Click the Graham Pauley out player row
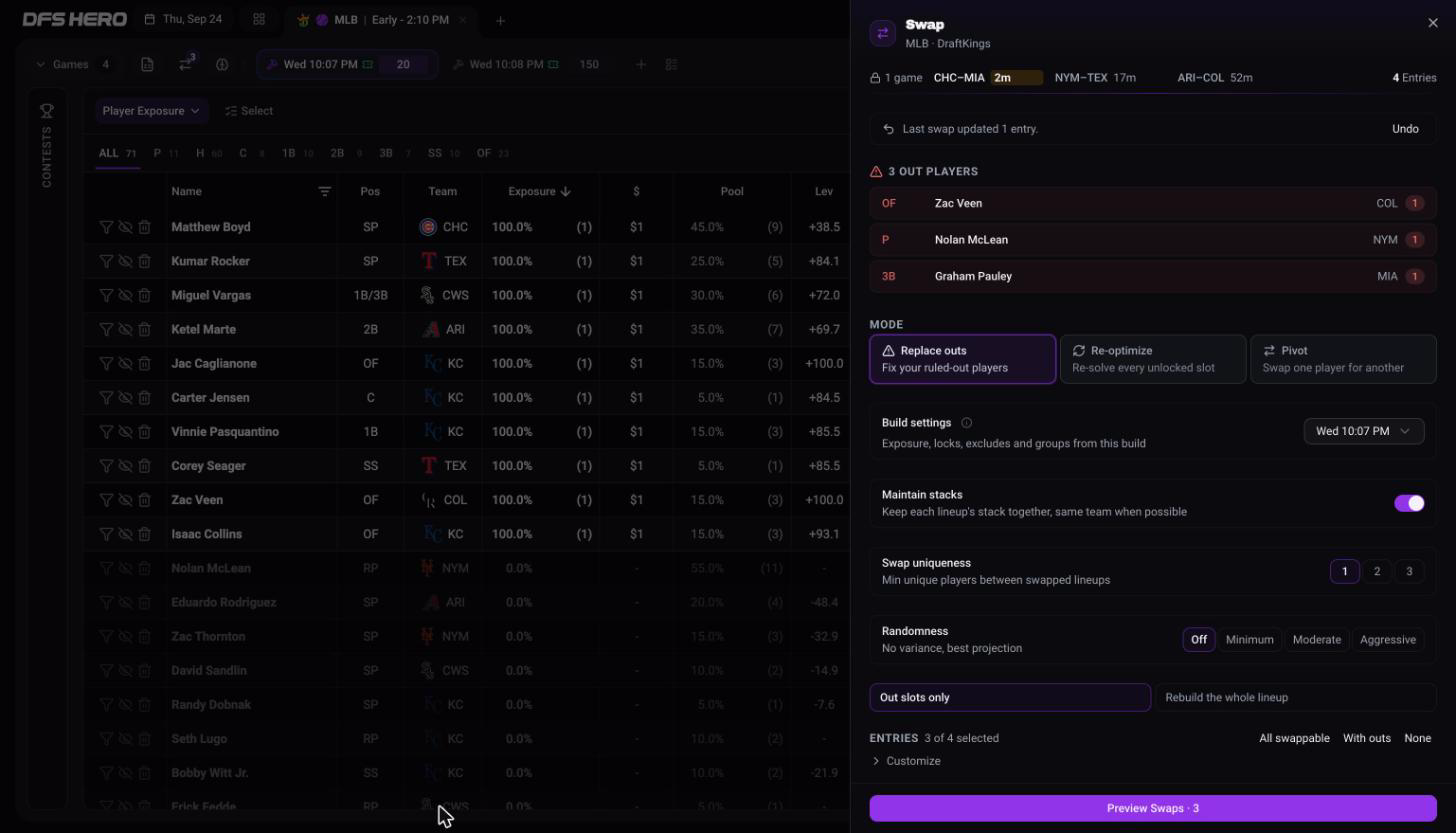Image resolution: width=1456 pixels, height=833 pixels. point(1153,276)
